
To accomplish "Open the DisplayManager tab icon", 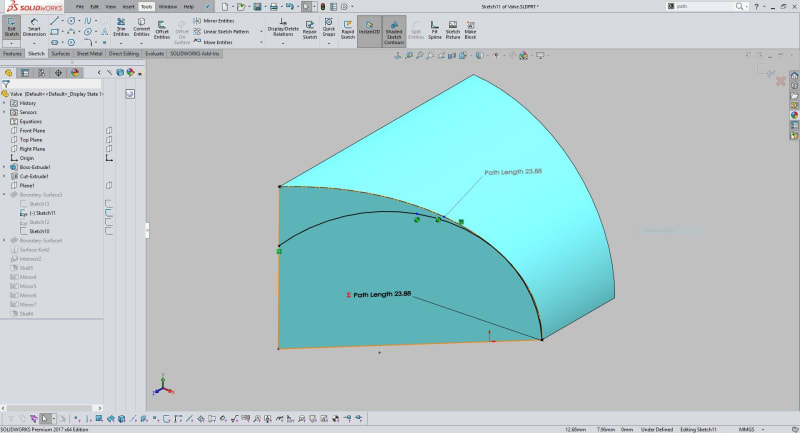I will click(x=75, y=73).
